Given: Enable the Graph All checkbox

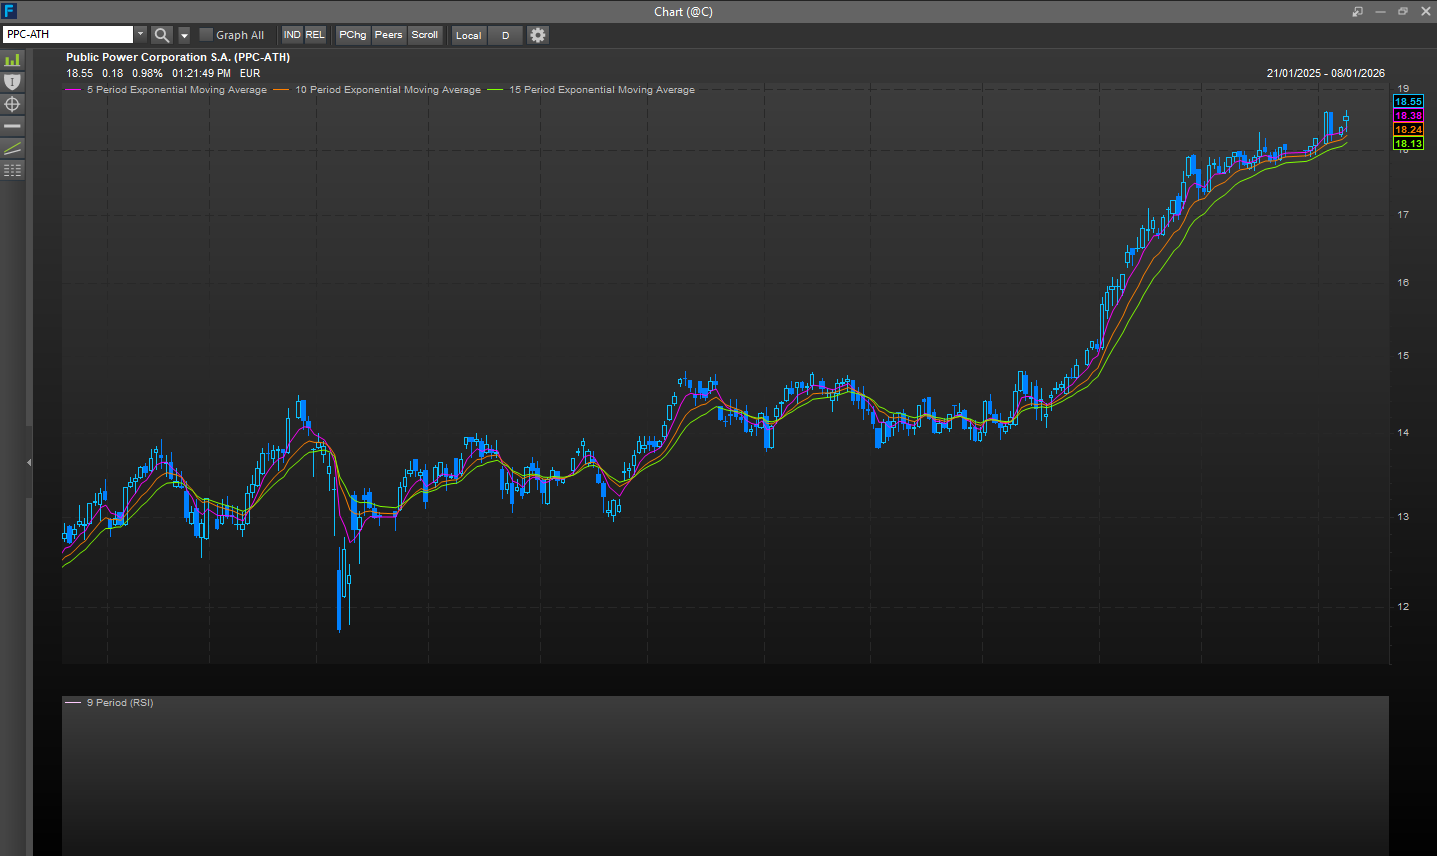Looking at the screenshot, I should tap(206, 35).
